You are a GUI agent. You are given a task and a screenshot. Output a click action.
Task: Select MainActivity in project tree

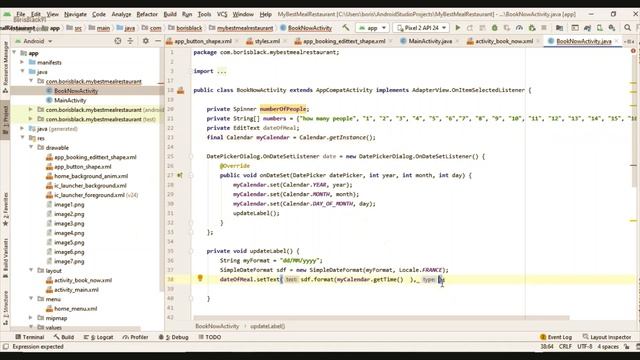click(x=70, y=100)
